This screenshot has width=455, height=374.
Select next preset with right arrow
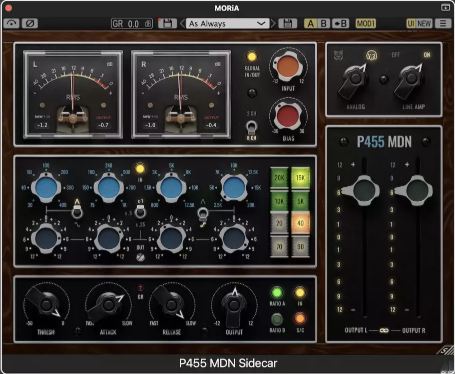tap(273, 23)
